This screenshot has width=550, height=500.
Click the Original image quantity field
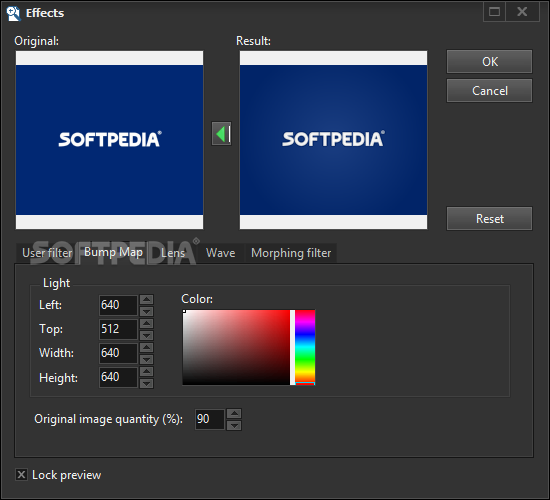pos(210,419)
